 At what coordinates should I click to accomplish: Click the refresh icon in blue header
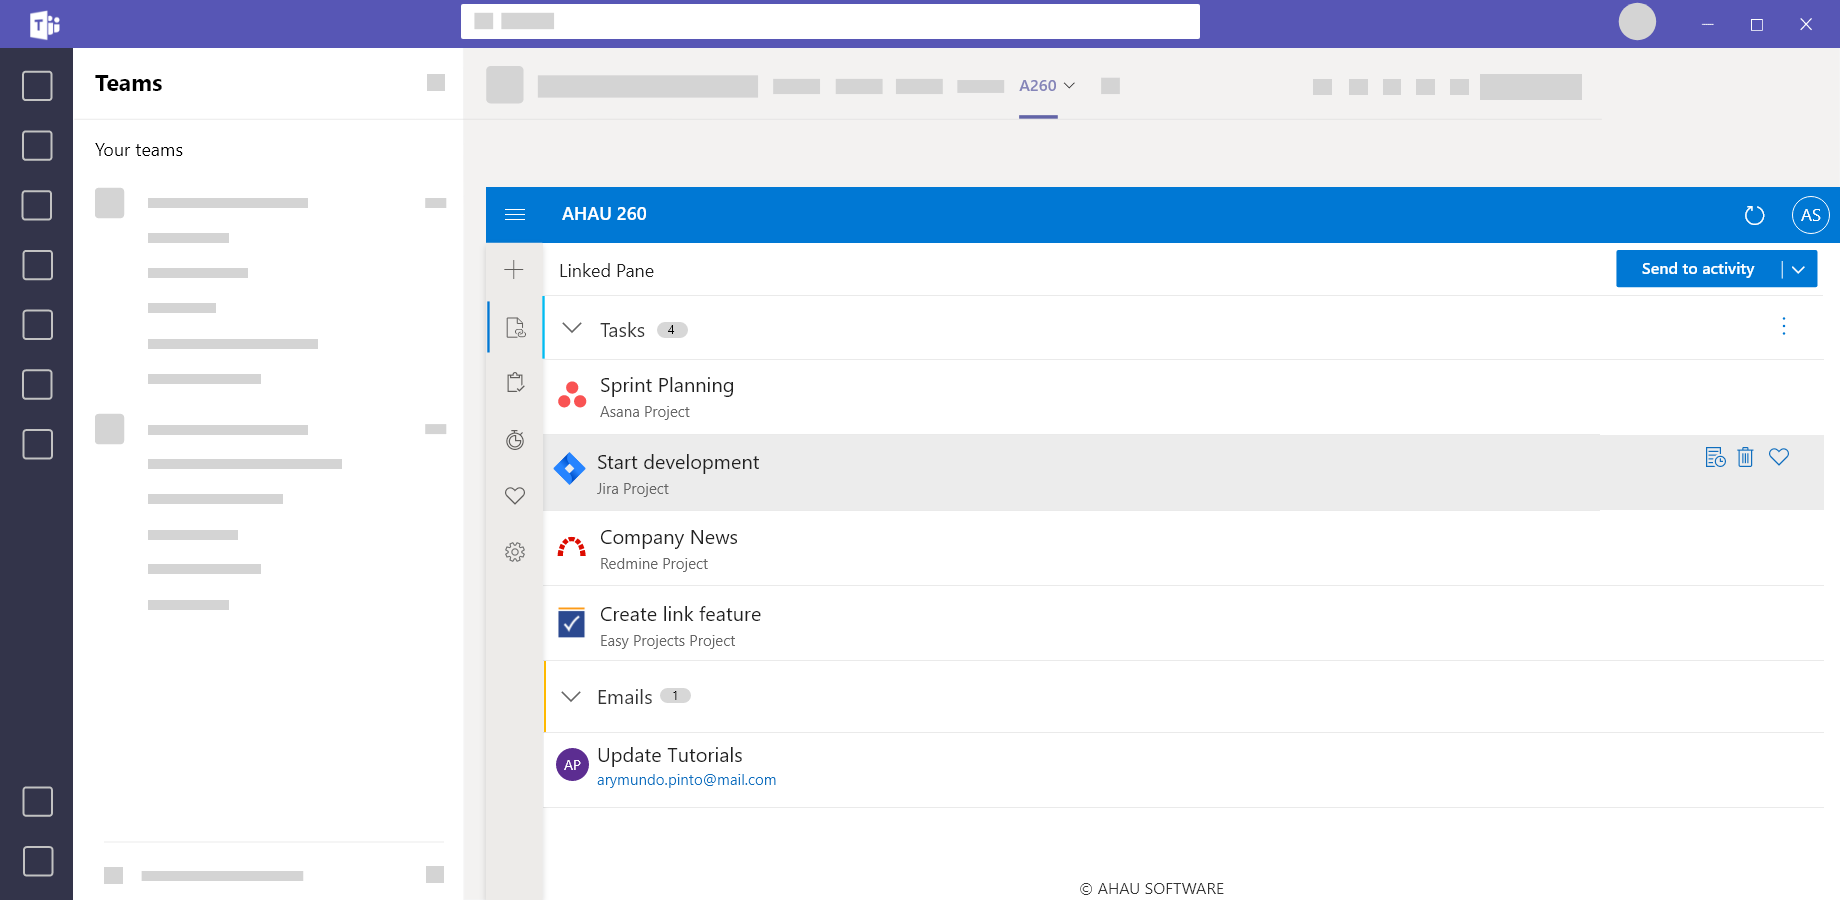pos(1754,215)
